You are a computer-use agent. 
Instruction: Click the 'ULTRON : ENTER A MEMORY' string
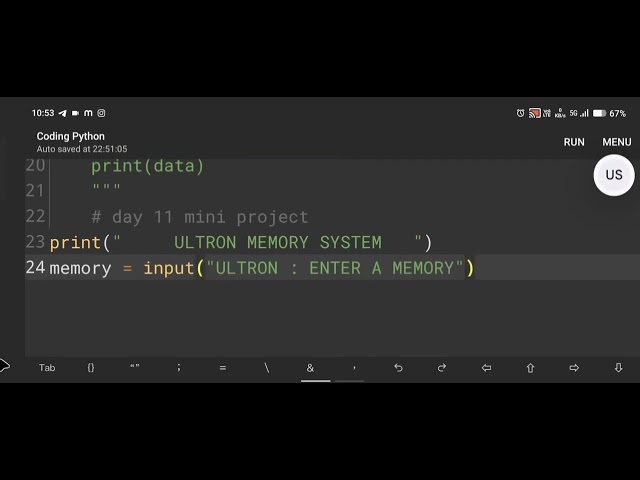(335, 268)
